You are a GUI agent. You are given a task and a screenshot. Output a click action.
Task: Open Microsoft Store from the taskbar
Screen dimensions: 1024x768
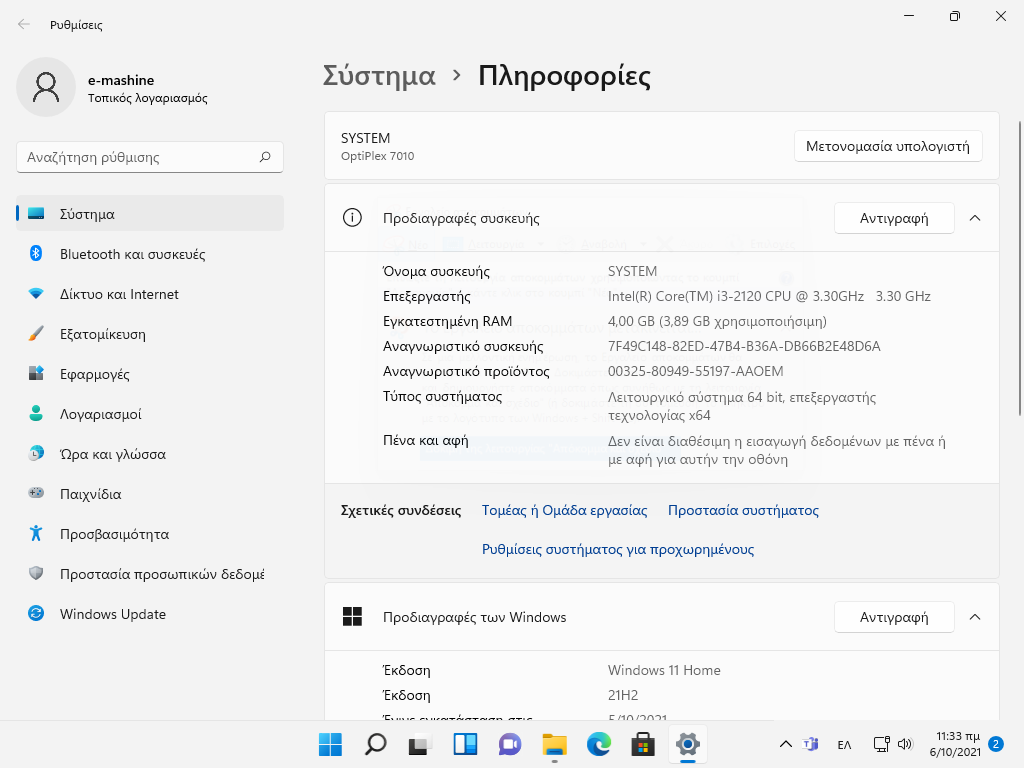pos(643,744)
